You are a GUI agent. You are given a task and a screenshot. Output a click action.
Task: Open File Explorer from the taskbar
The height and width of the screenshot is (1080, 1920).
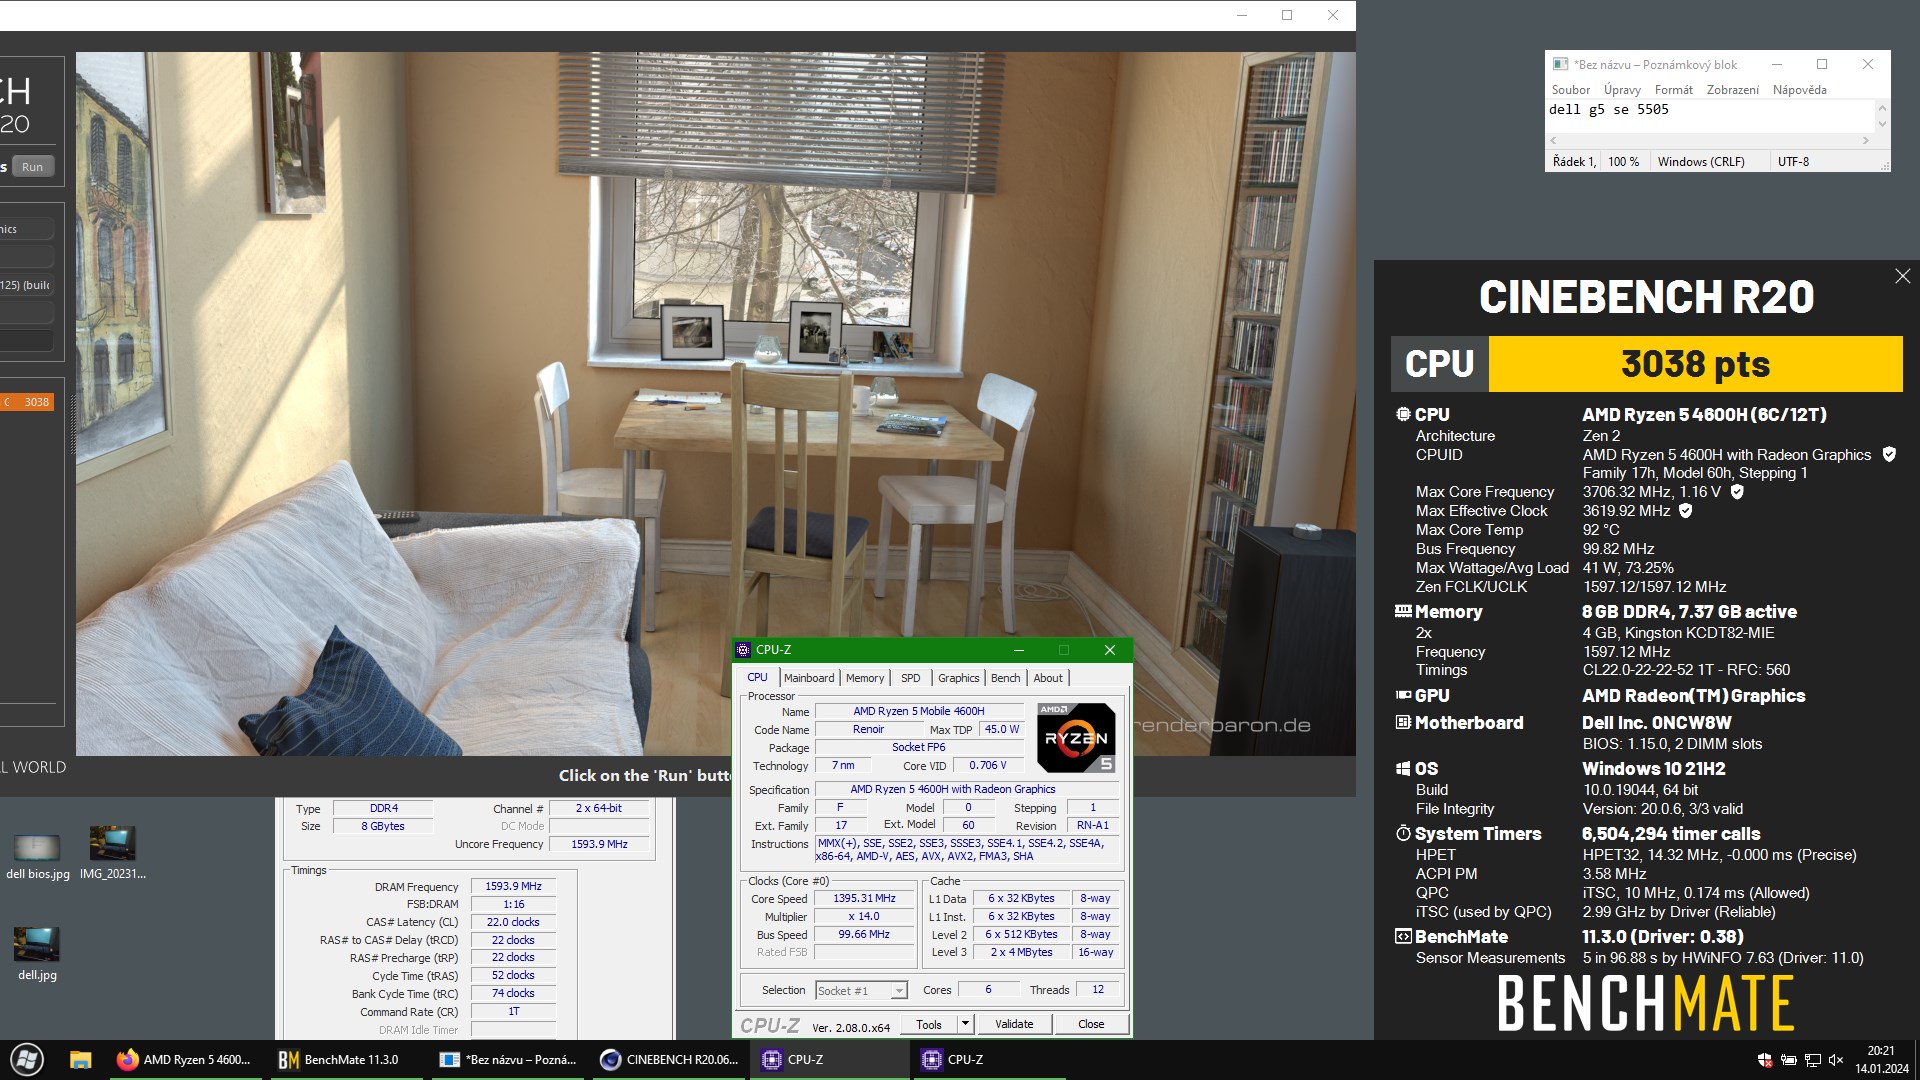(x=81, y=1060)
